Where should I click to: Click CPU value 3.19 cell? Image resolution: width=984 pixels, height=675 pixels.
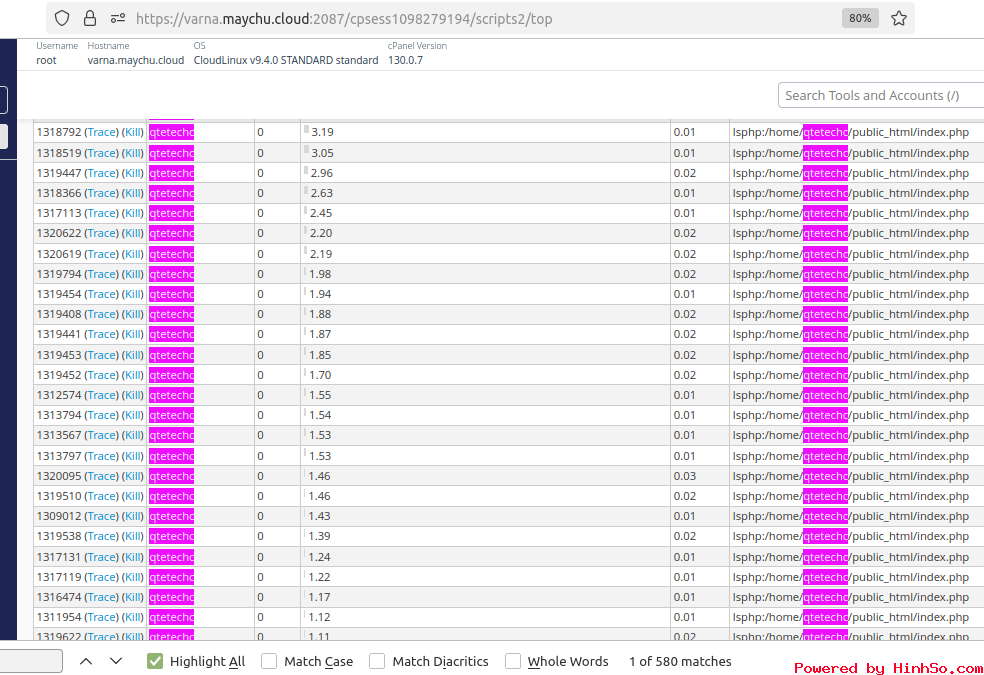[485, 132]
